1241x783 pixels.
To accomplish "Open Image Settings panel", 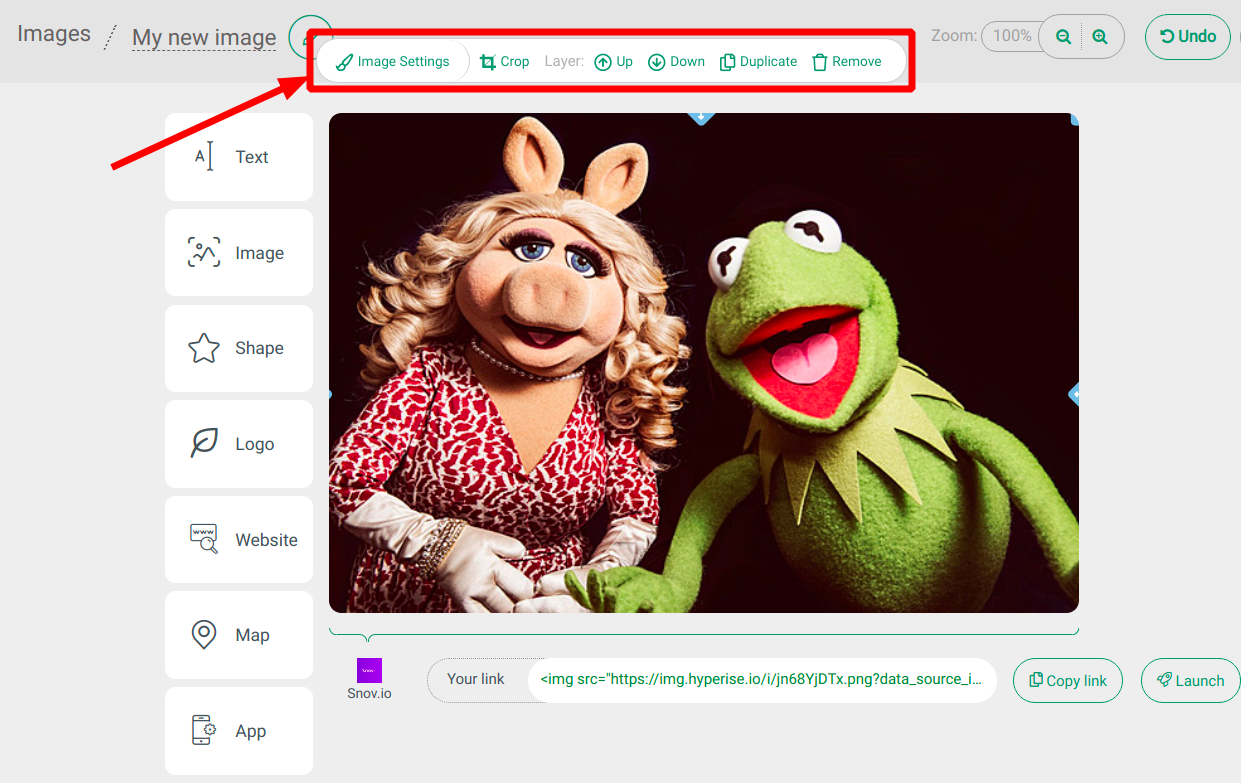I will point(393,62).
